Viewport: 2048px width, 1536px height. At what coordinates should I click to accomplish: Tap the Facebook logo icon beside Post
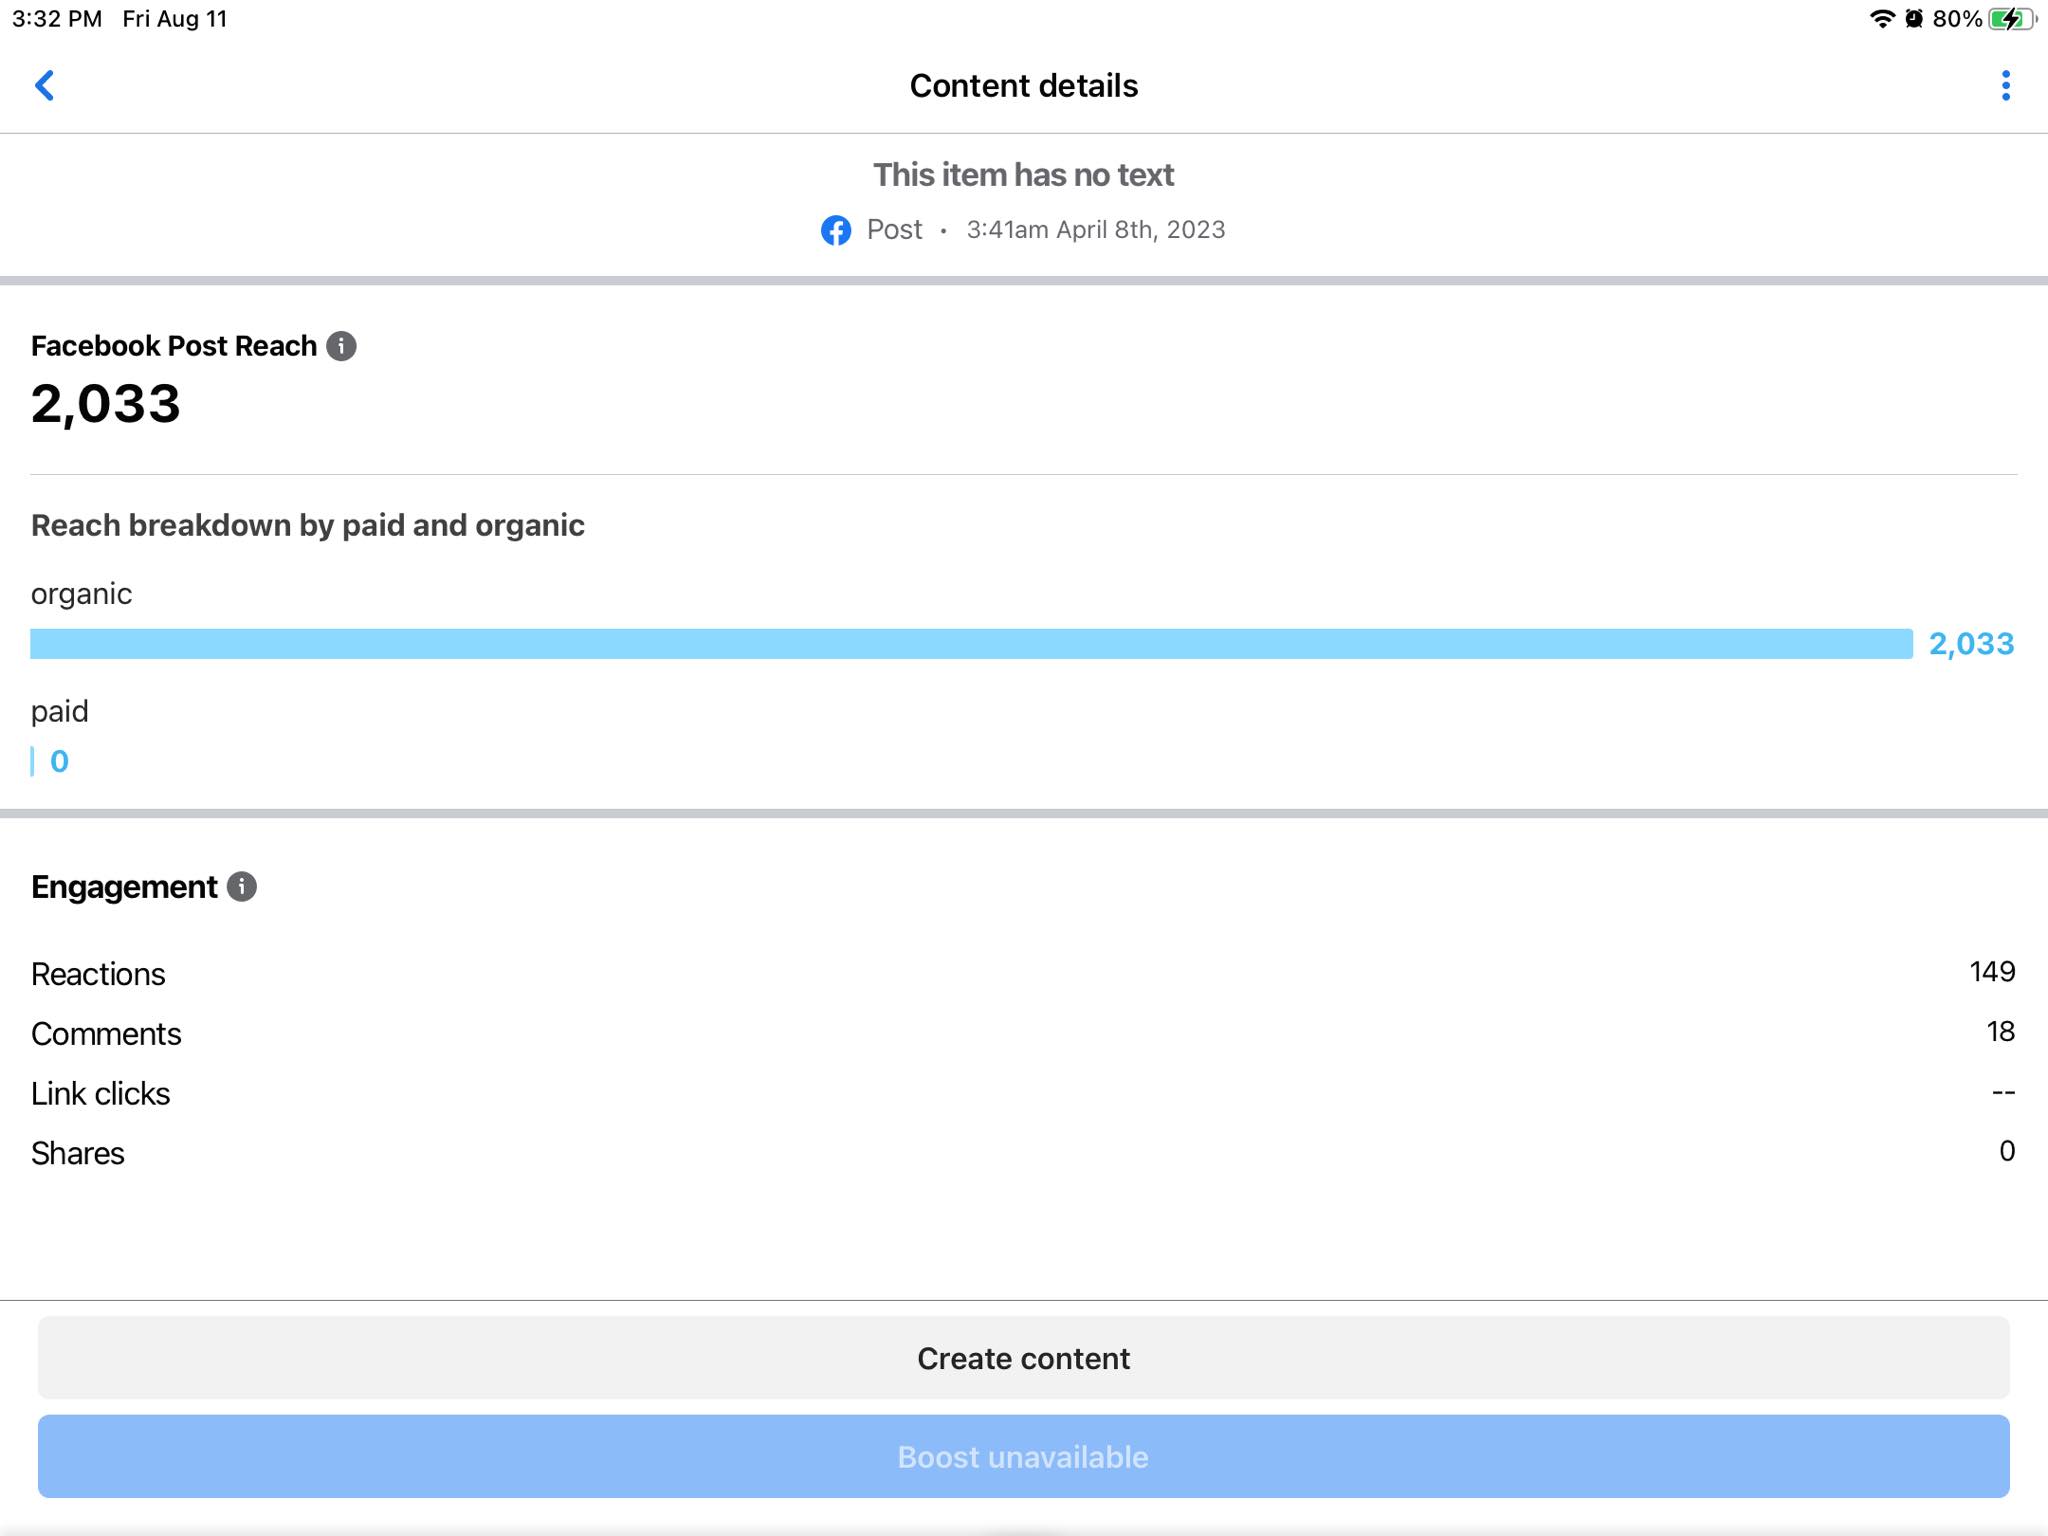point(836,230)
